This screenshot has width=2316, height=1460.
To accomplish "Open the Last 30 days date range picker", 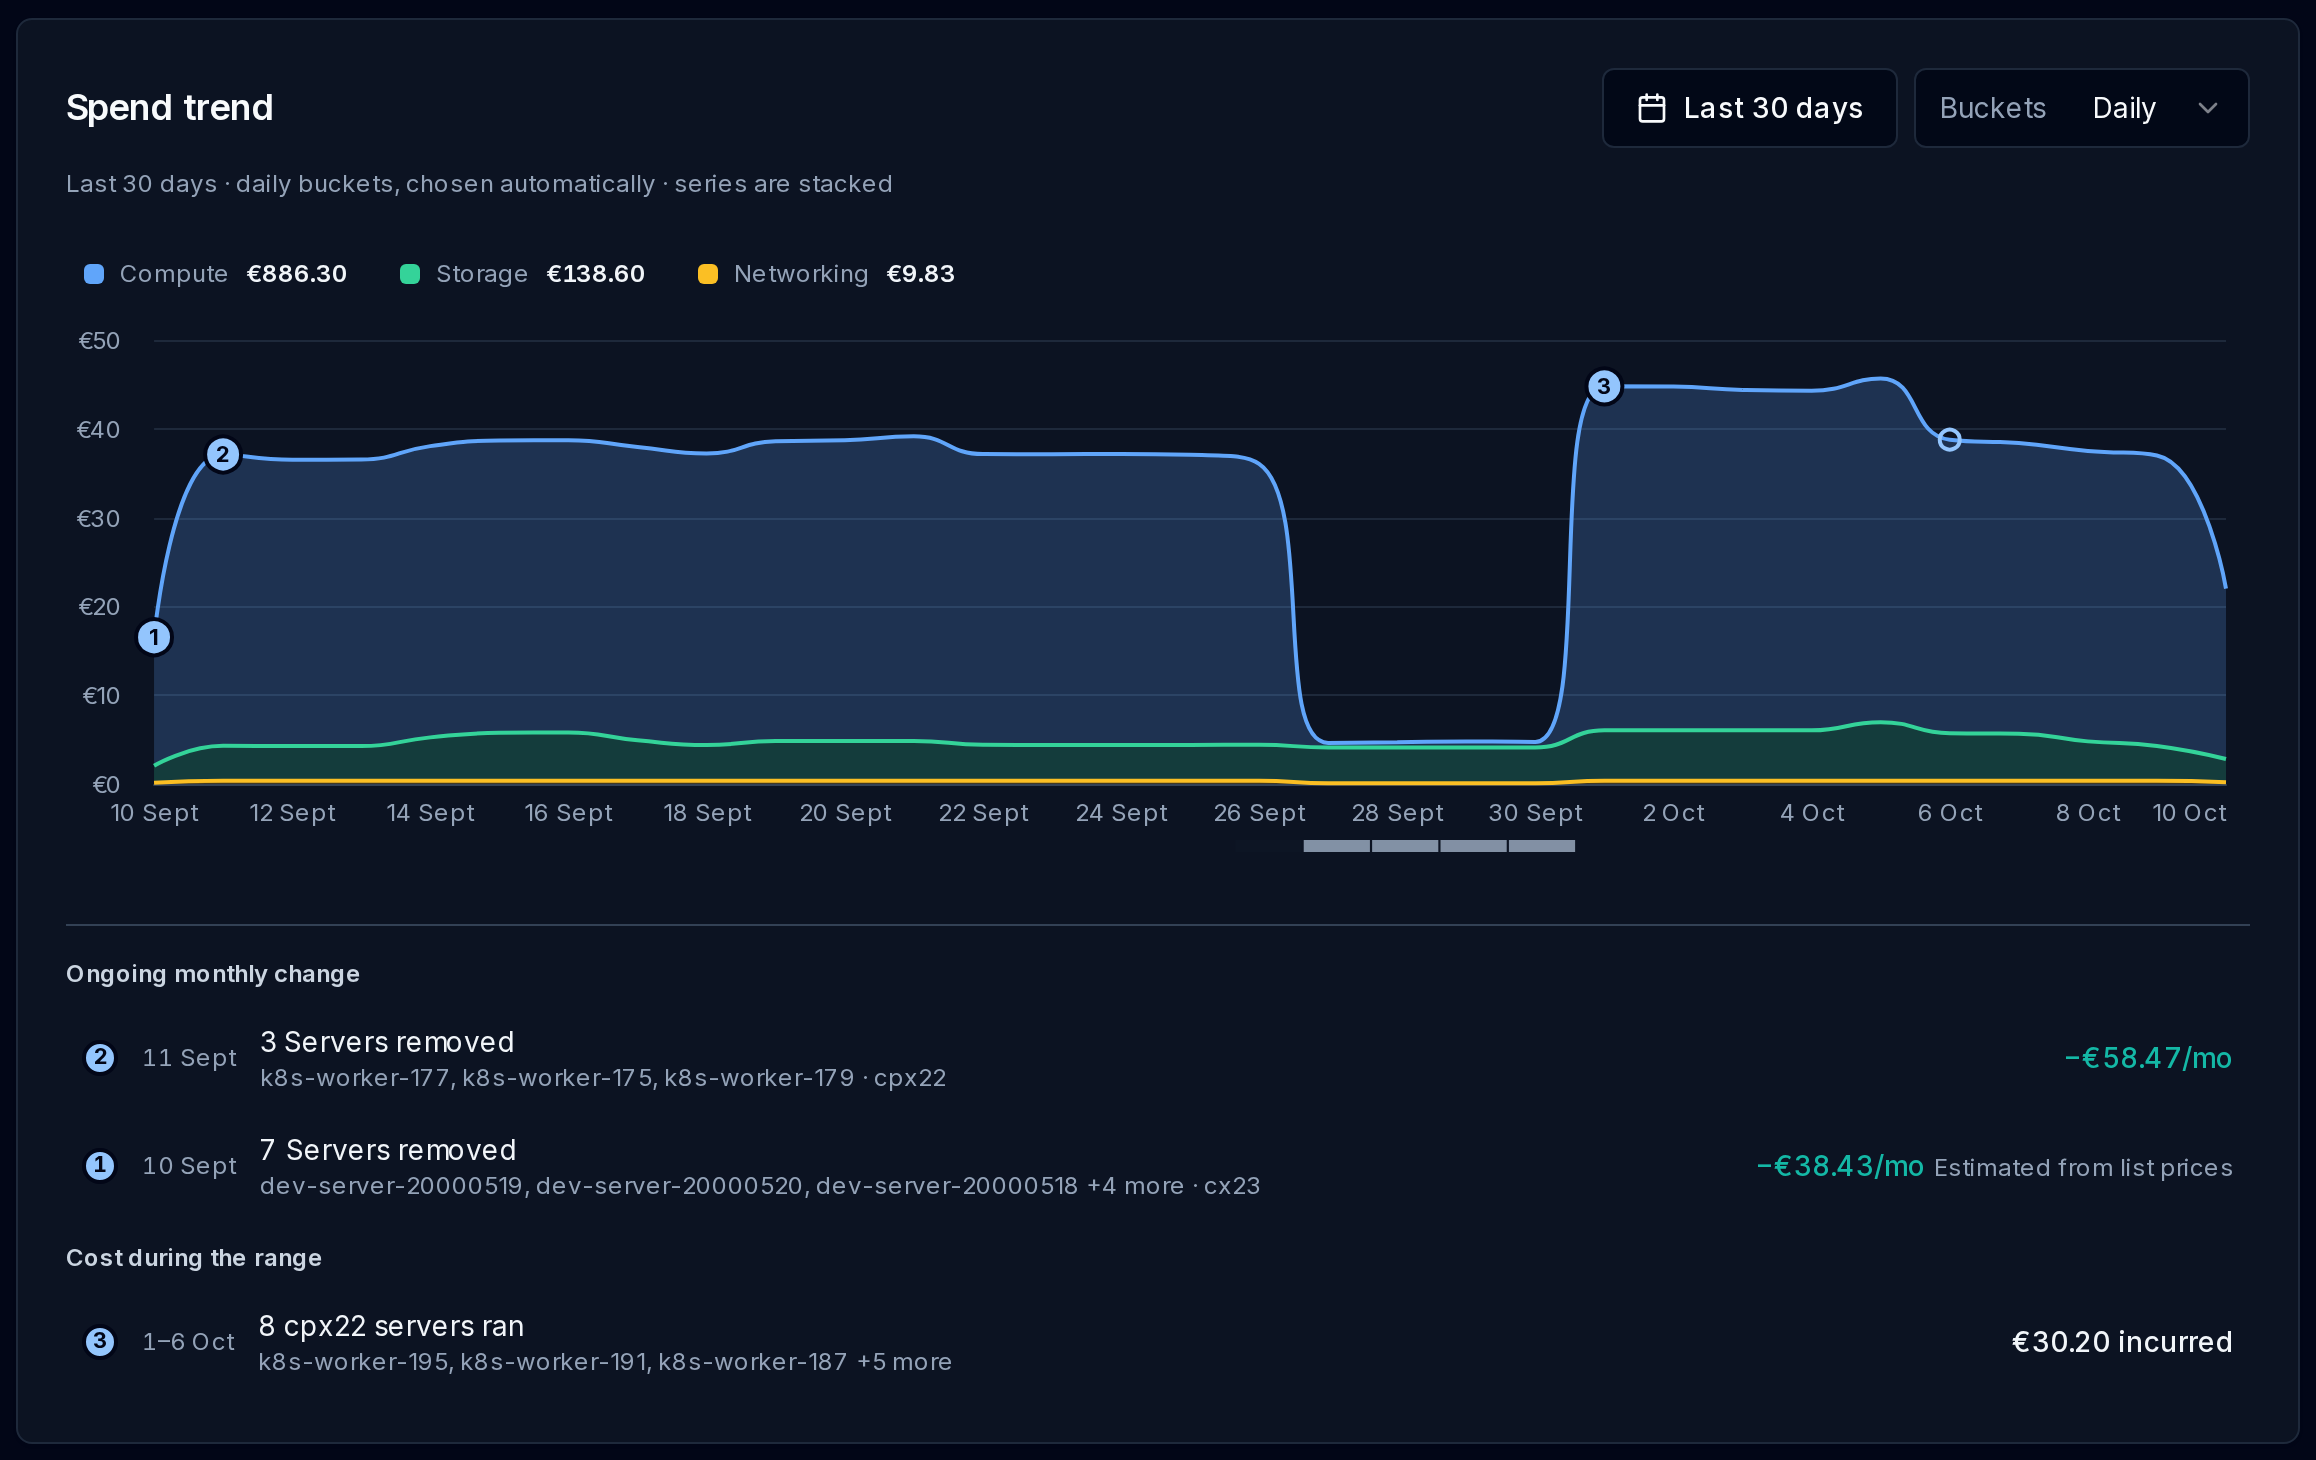I will click(1749, 108).
